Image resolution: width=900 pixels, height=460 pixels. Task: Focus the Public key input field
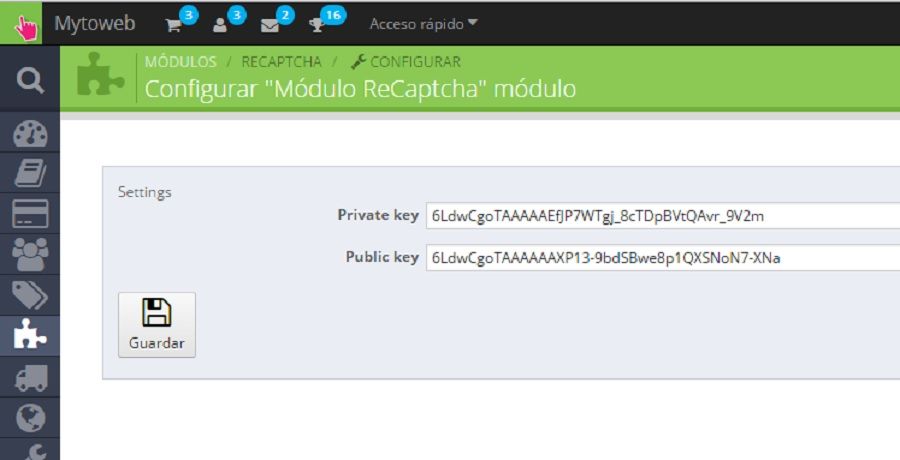coord(663,258)
